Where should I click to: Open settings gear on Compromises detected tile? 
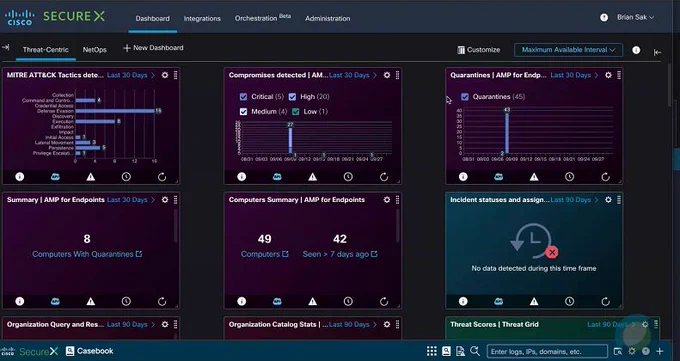[387, 75]
